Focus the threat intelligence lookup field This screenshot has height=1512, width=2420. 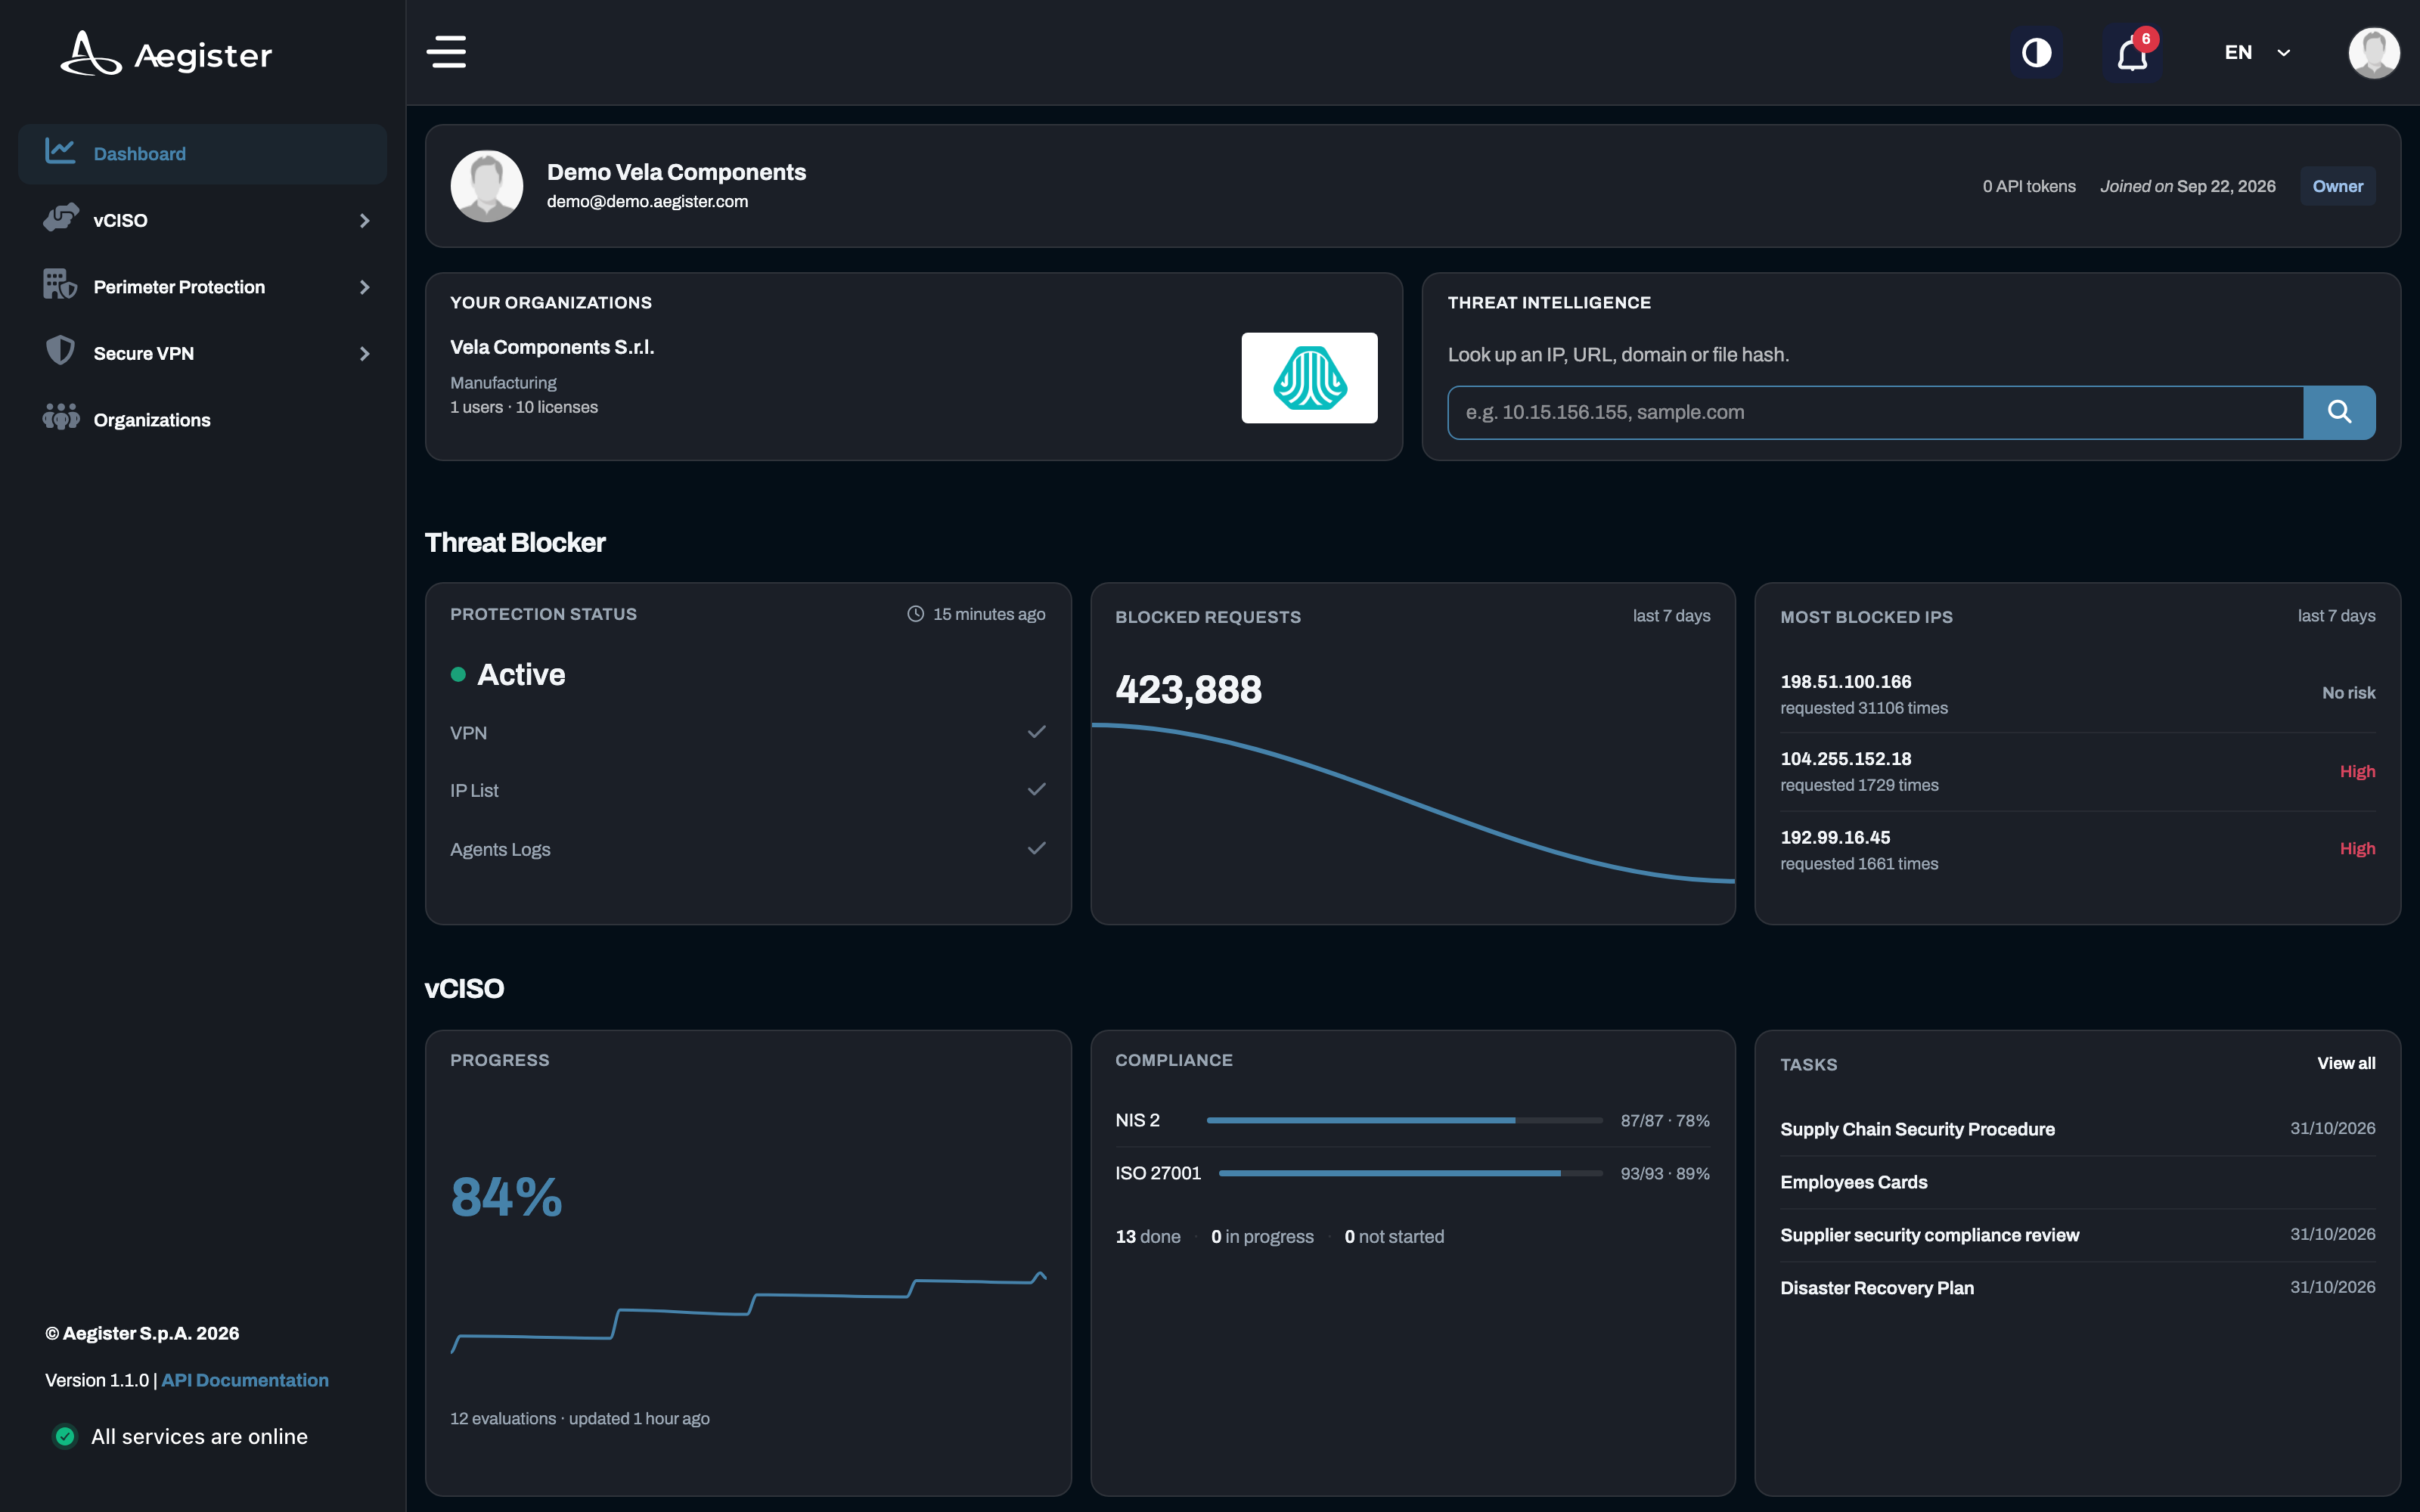point(1875,412)
